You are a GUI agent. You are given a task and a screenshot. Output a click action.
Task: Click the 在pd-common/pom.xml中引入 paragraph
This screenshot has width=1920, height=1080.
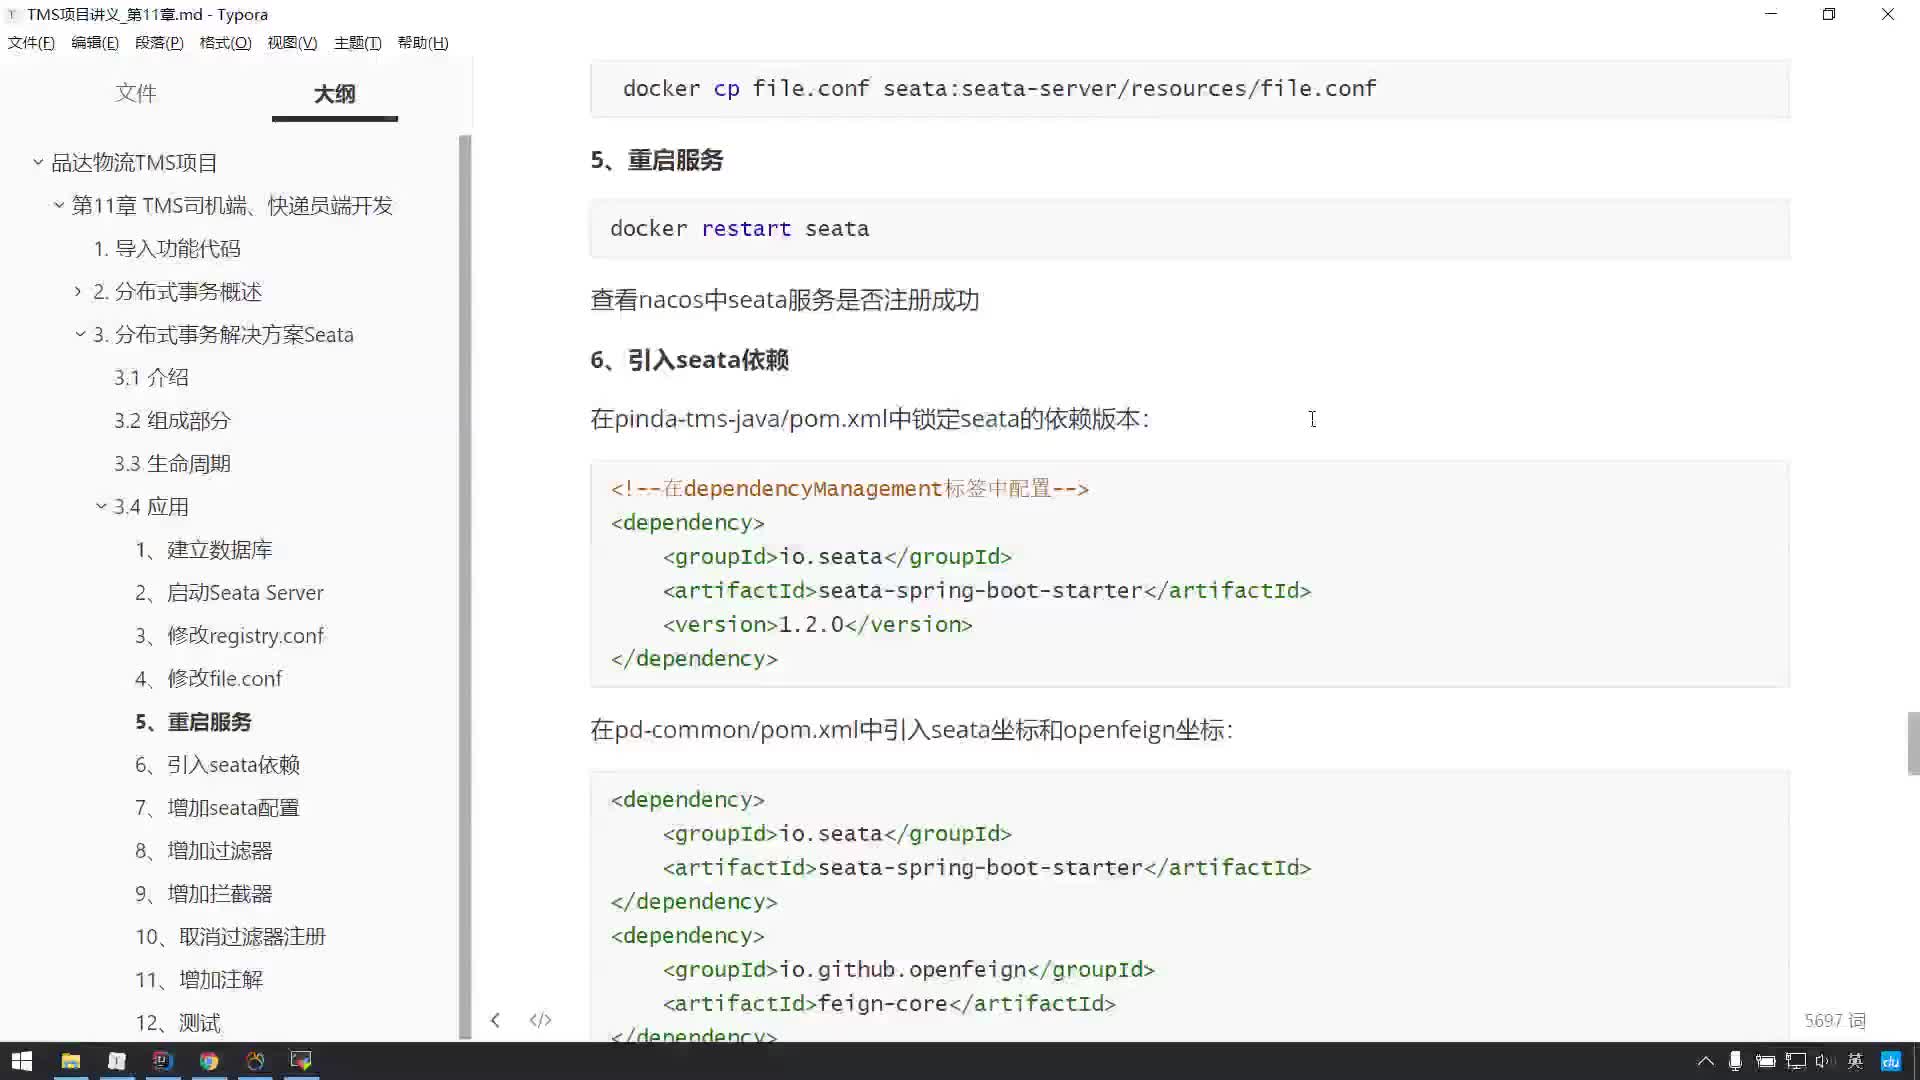point(911,730)
